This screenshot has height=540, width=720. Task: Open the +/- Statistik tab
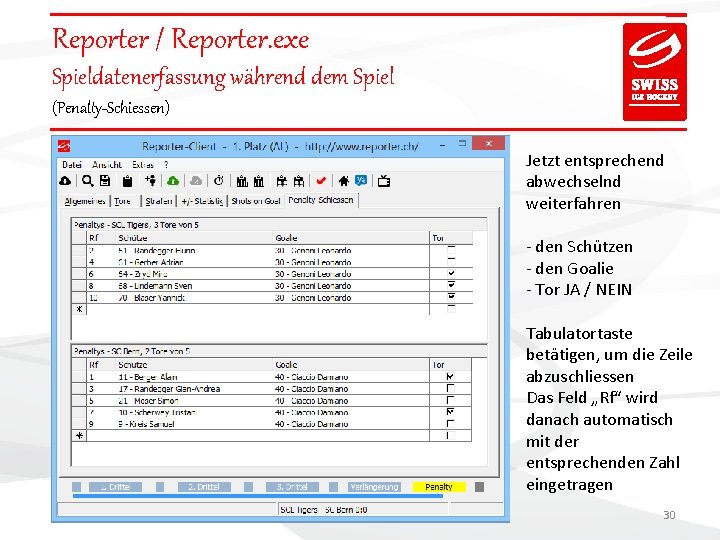pos(202,201)
